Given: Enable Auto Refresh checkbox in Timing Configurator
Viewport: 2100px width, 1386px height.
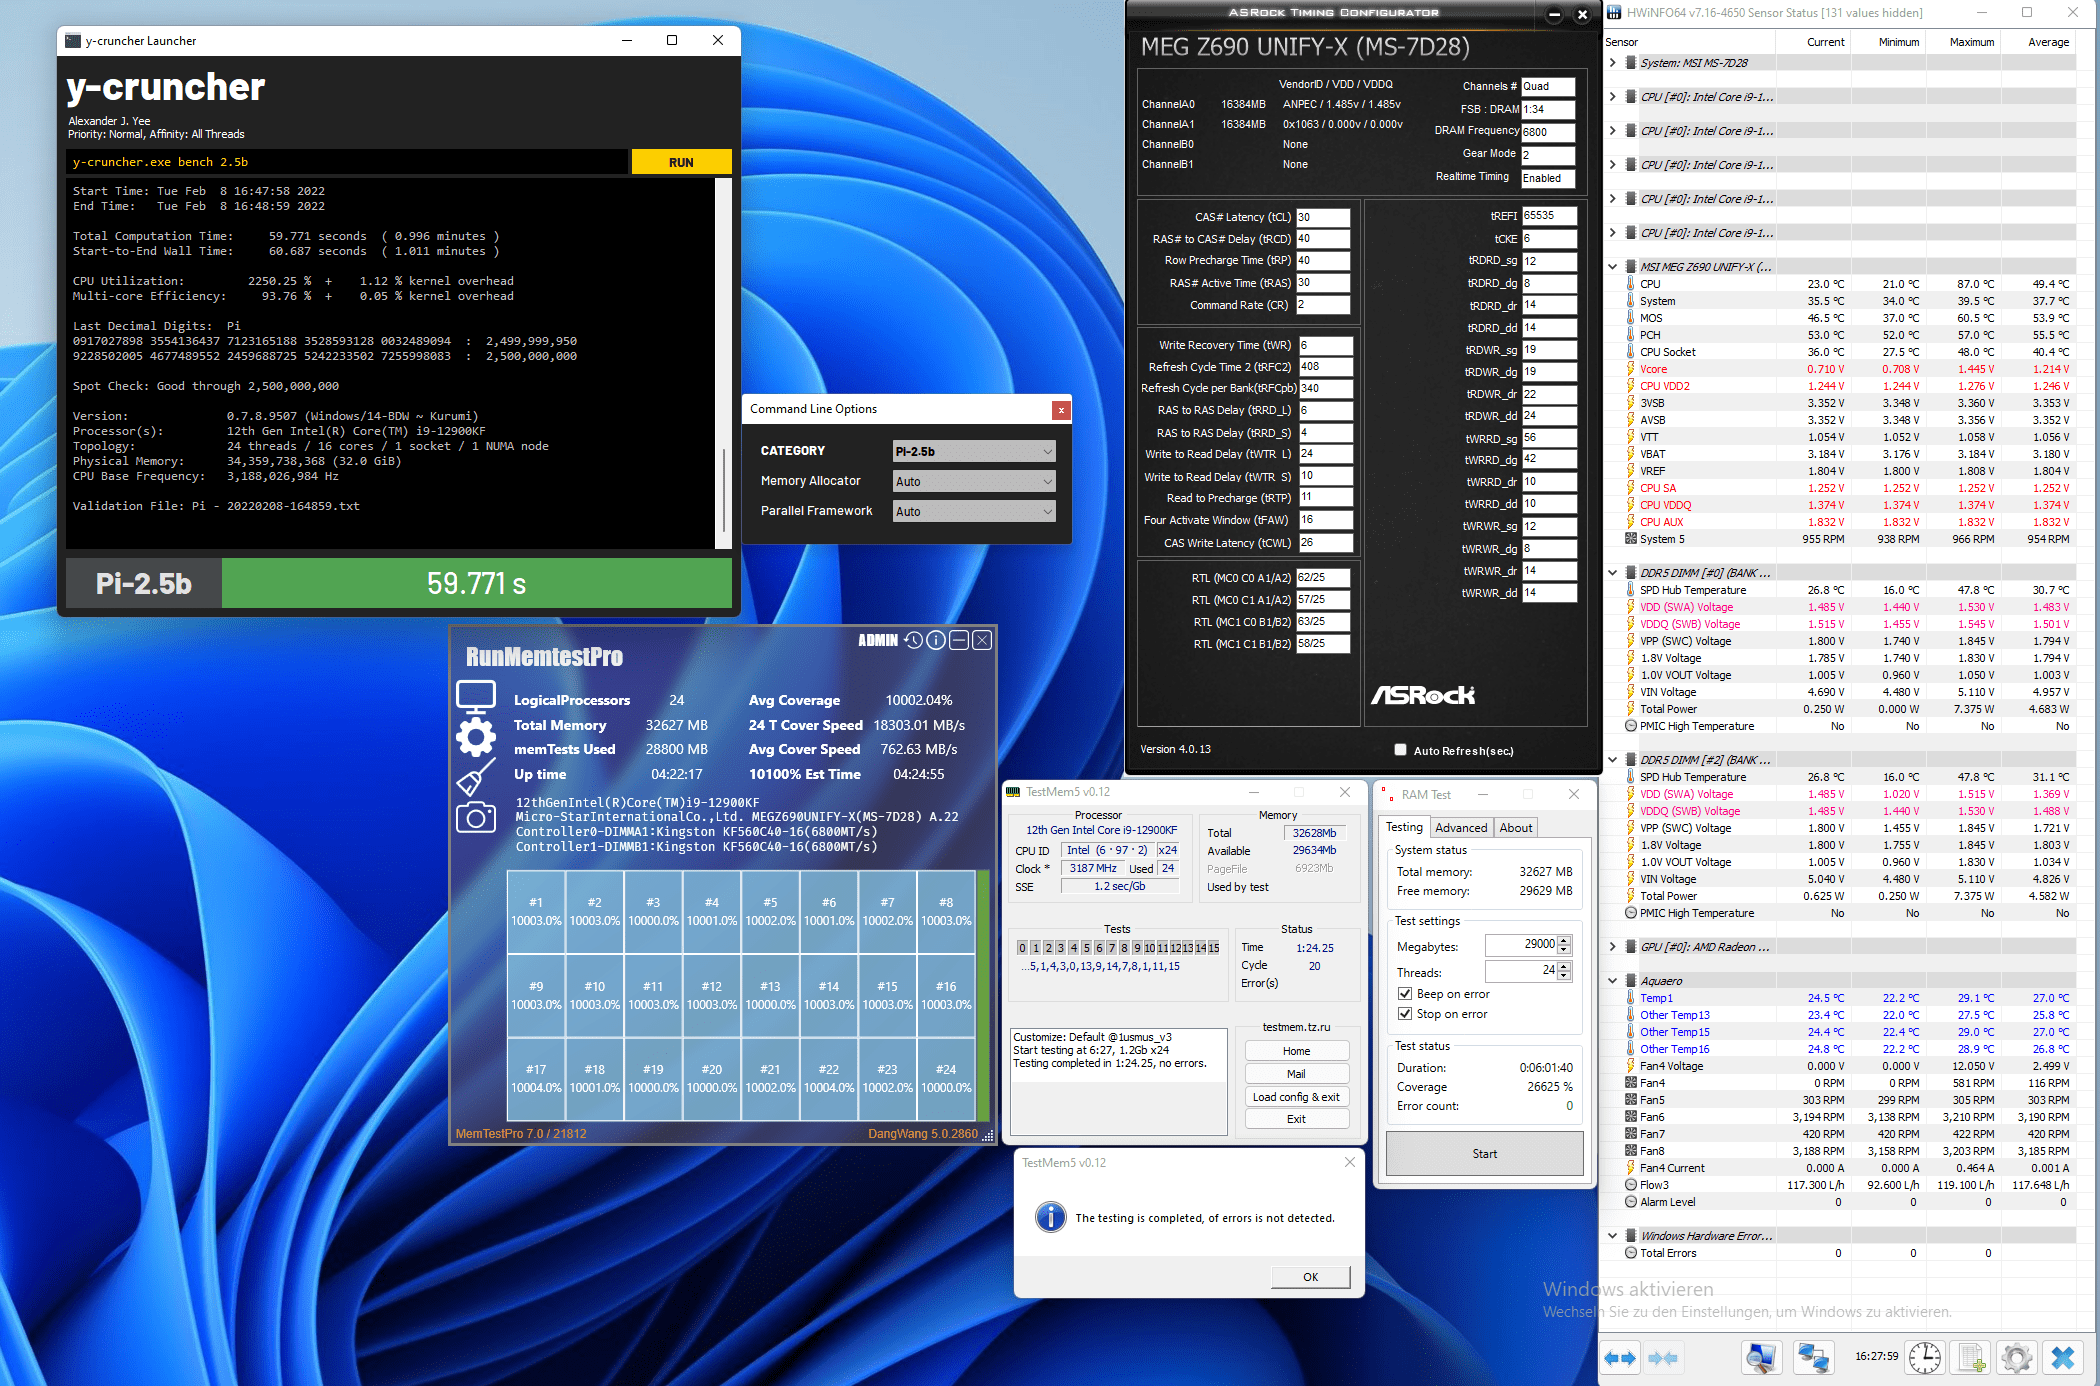Looking at the screenshot, I should (1400, 750).
